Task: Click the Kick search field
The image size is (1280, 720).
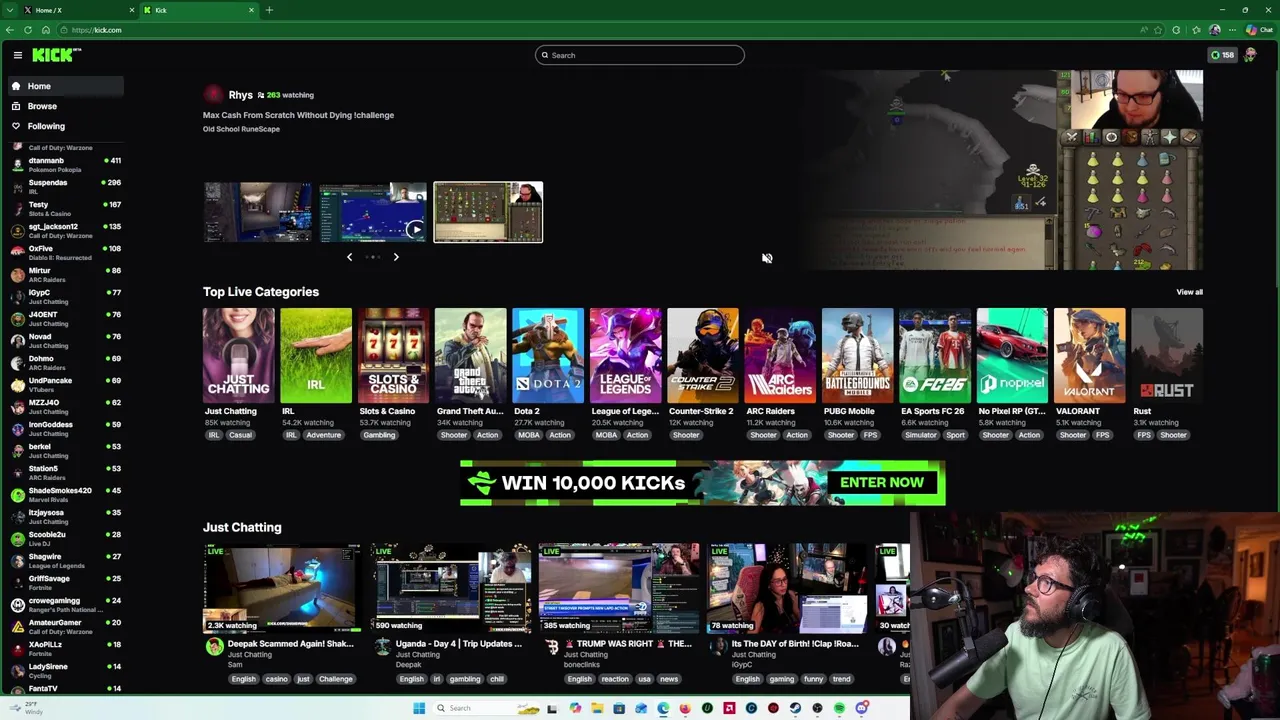Action: [640, 55]
